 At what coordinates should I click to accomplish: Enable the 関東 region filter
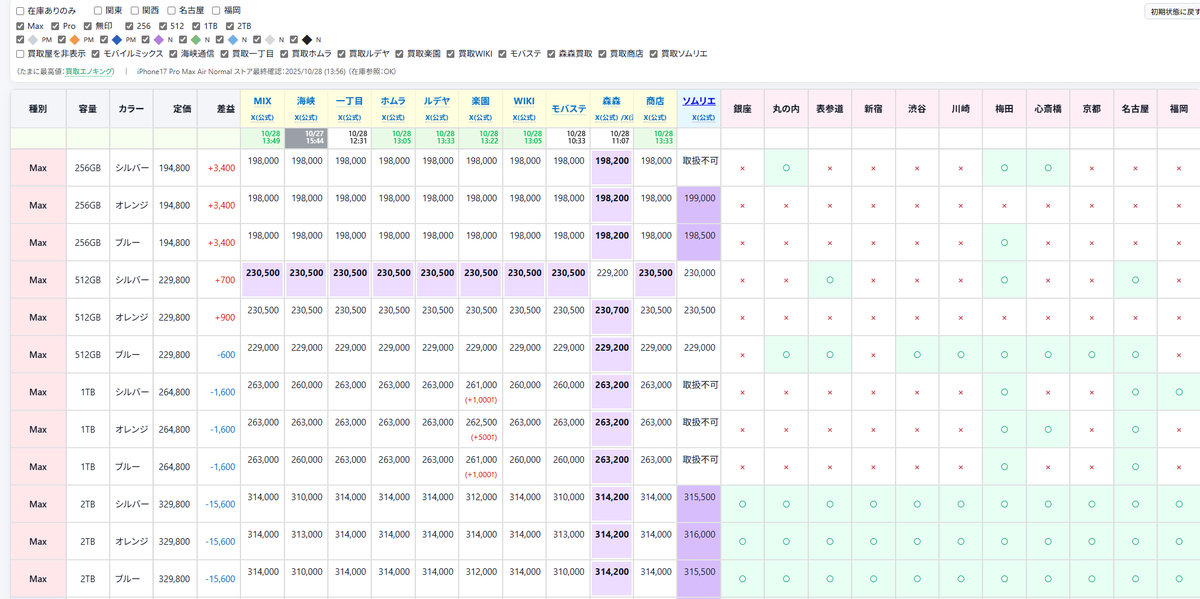(x=98, y=11)
